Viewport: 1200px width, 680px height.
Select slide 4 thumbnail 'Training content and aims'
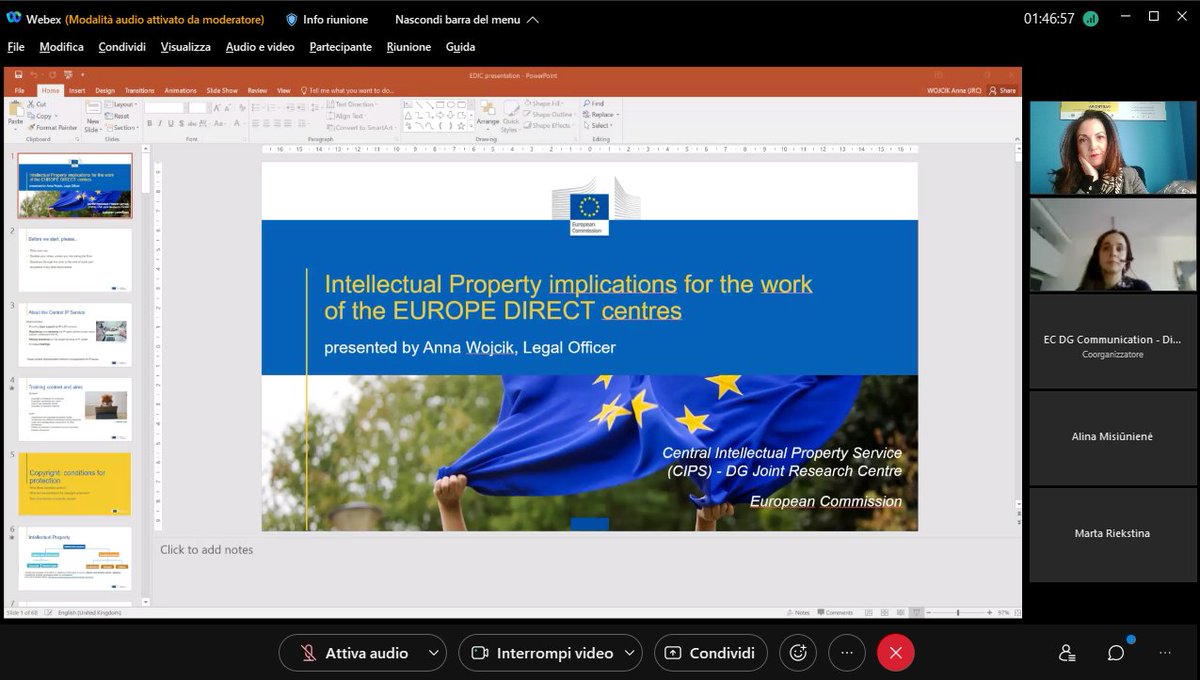point(75,409)
